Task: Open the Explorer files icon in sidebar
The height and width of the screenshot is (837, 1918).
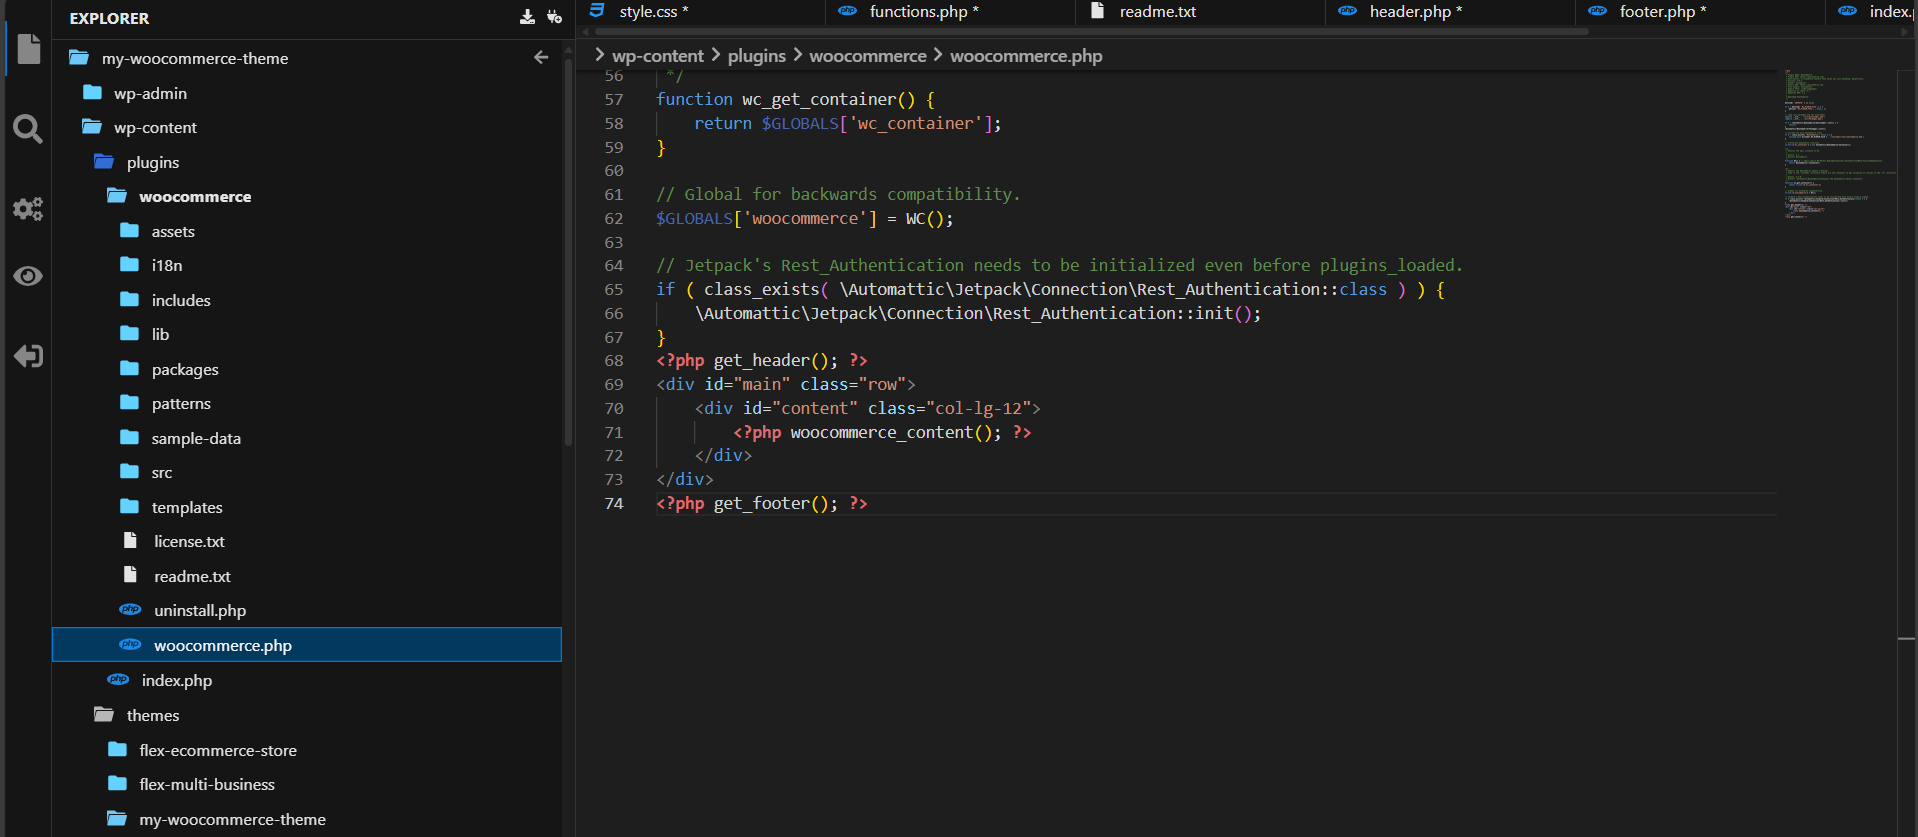Action: 28,48
